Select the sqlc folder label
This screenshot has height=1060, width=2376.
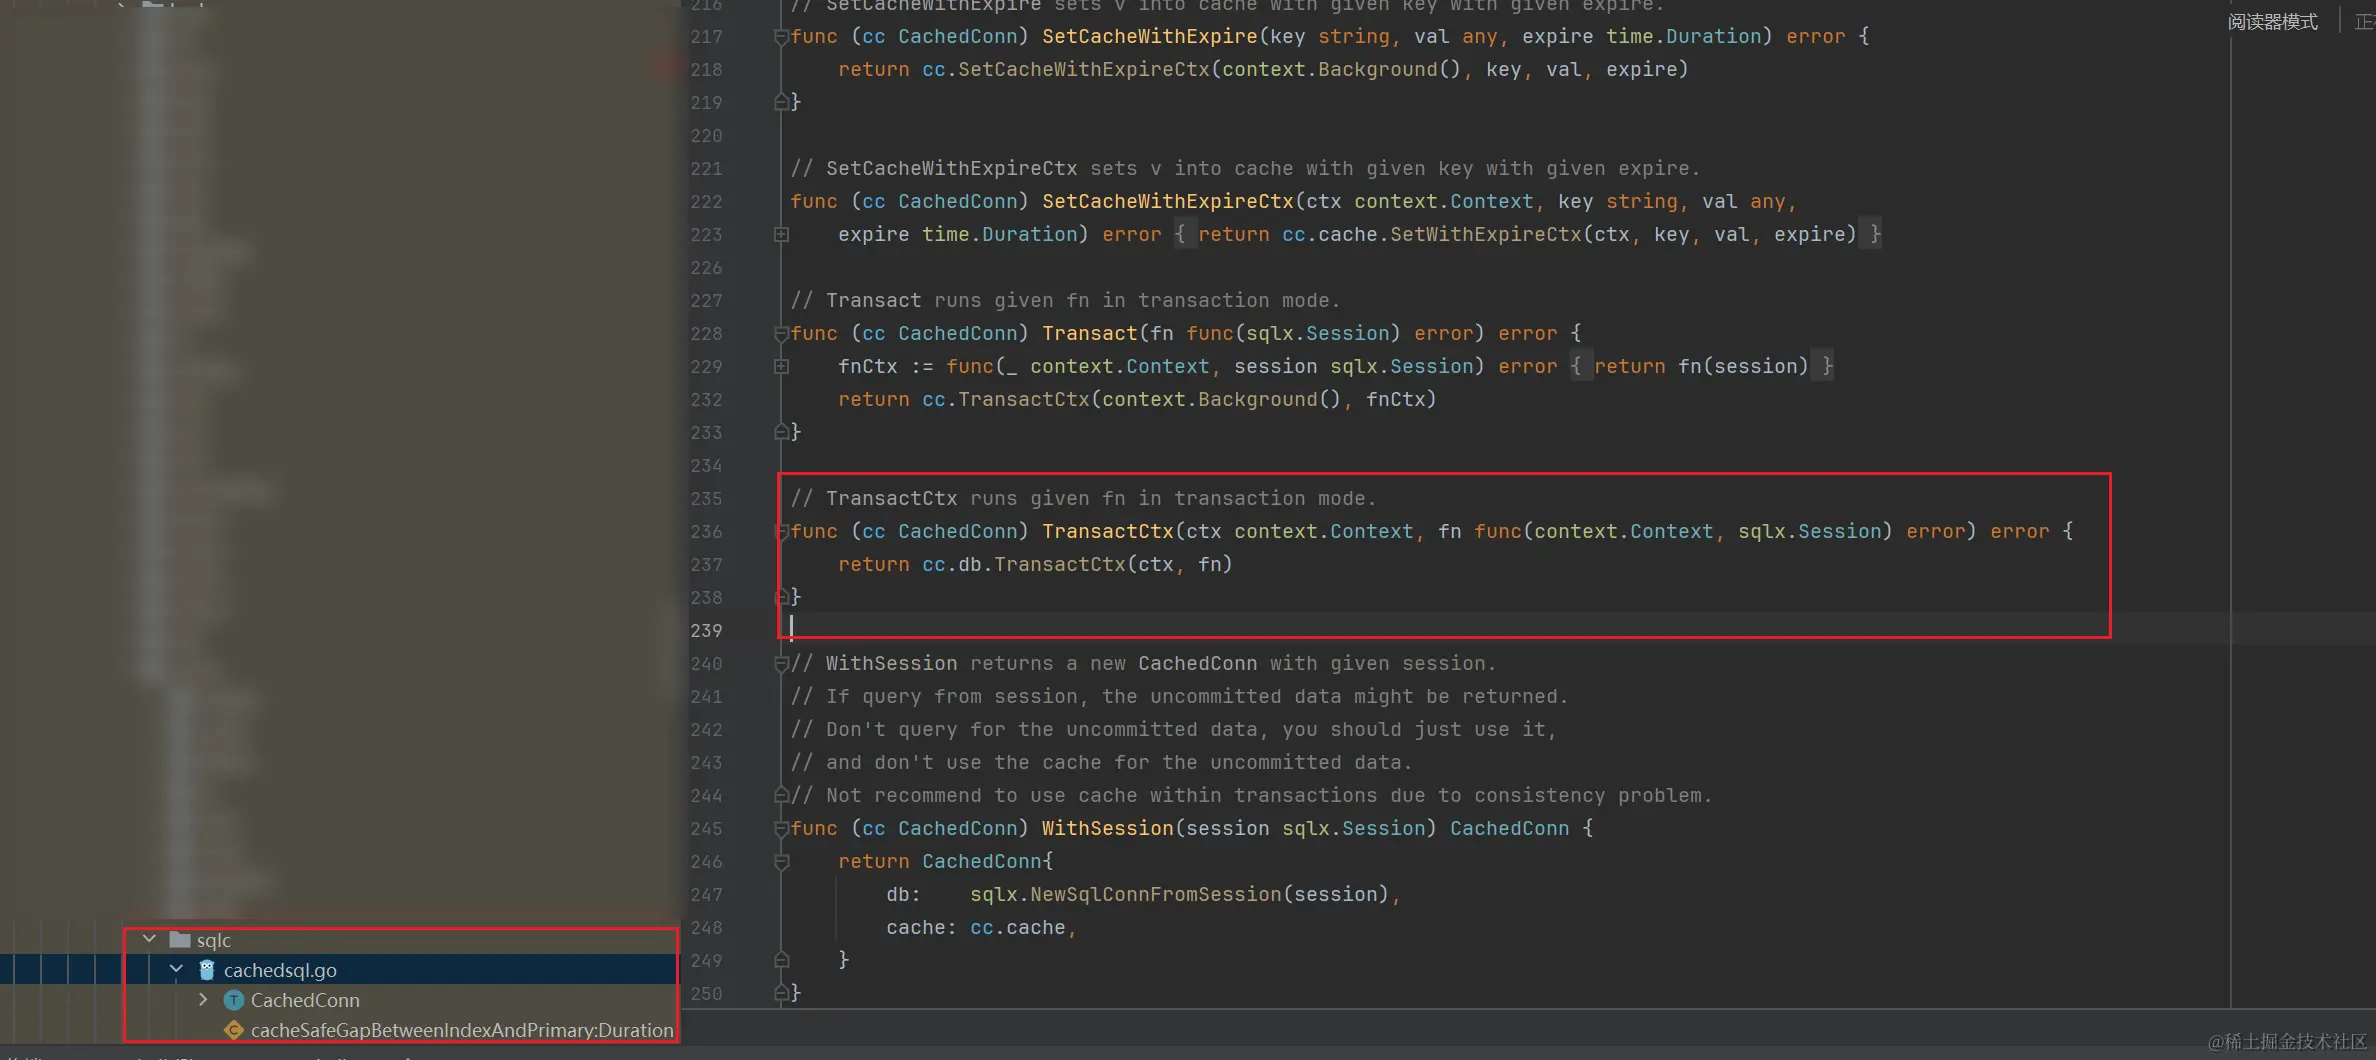[x=214, y=939]
